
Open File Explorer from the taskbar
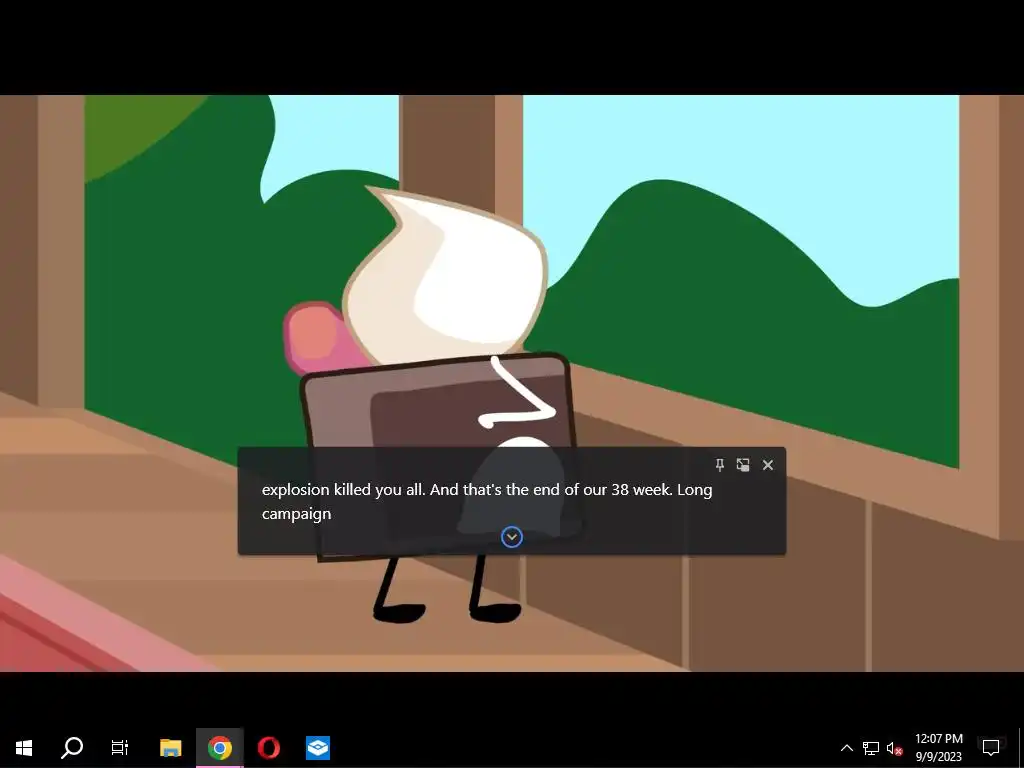[x=170, y=748]
